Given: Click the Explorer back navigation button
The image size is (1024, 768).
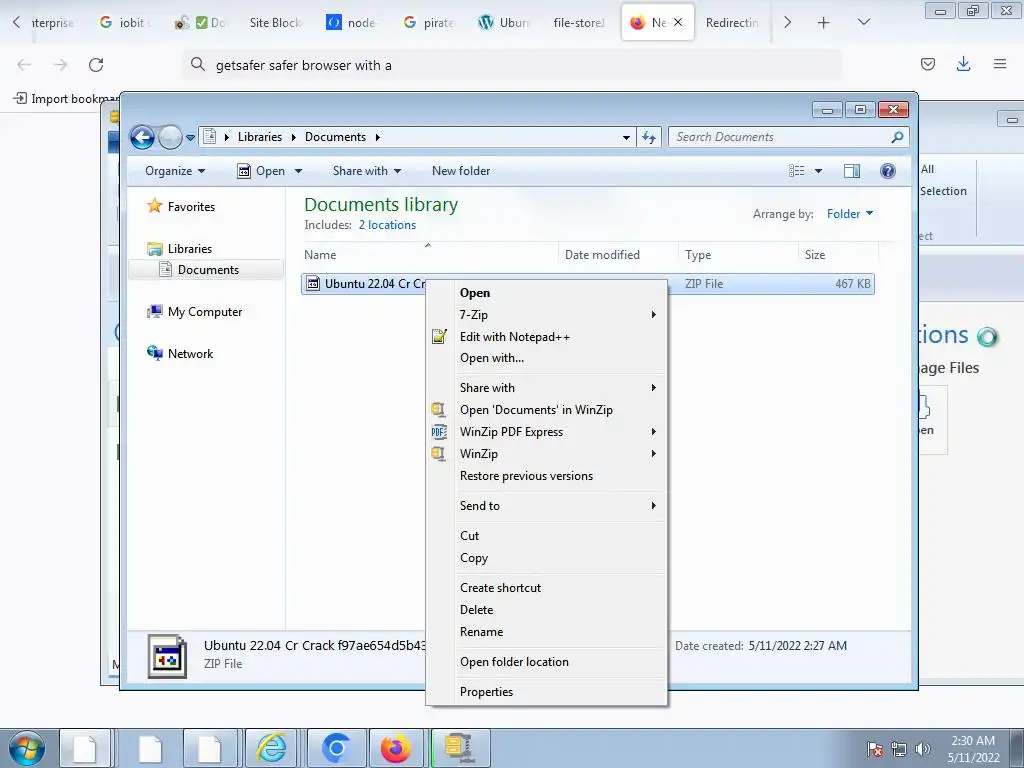Looking at the screenshot, I should (142, 137).
